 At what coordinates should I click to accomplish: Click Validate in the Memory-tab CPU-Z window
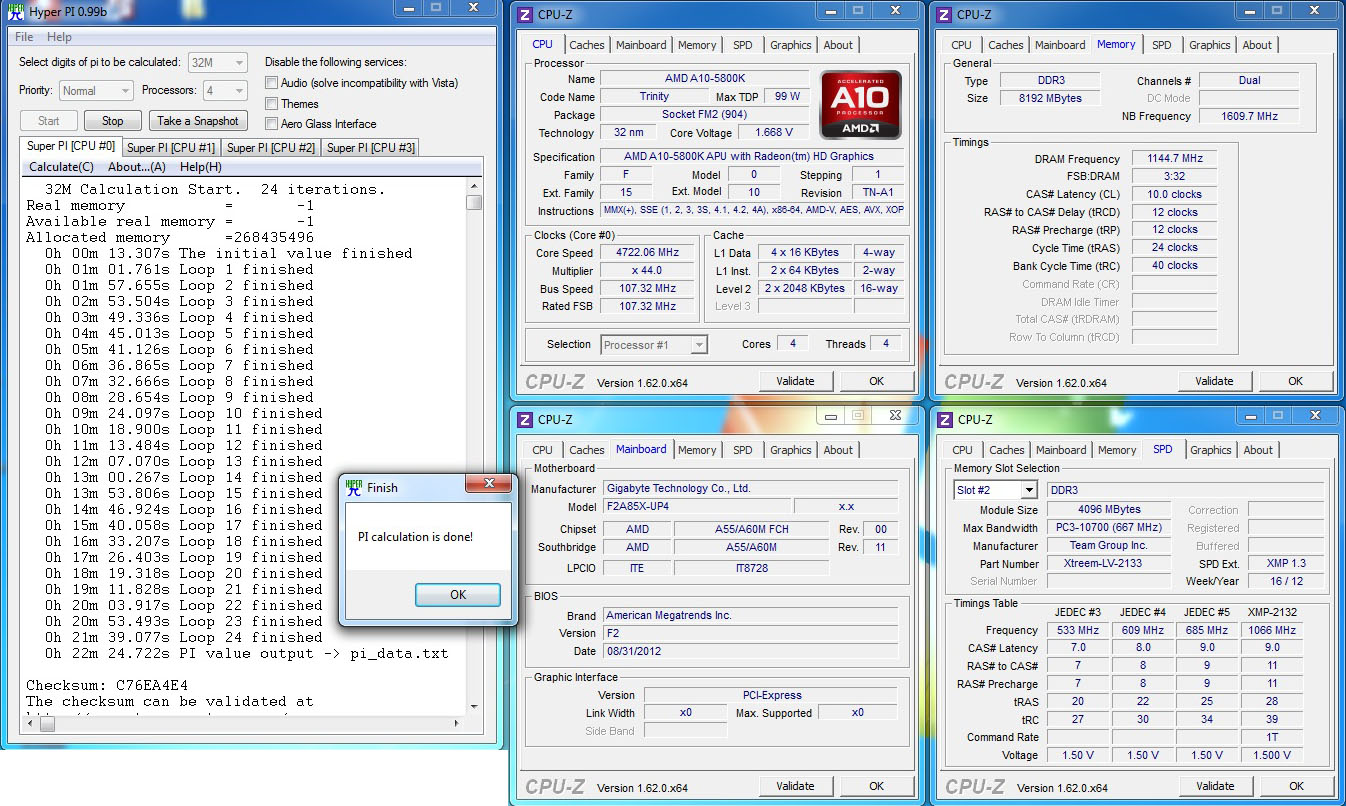1214,381
